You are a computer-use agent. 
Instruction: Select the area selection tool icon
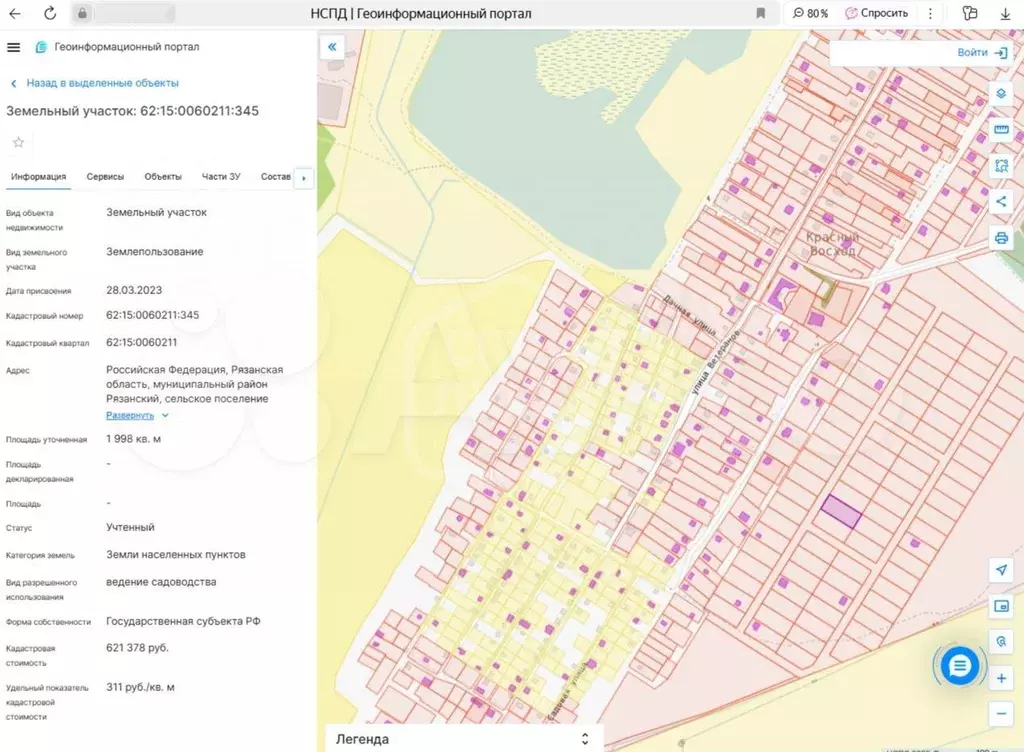1001,166
